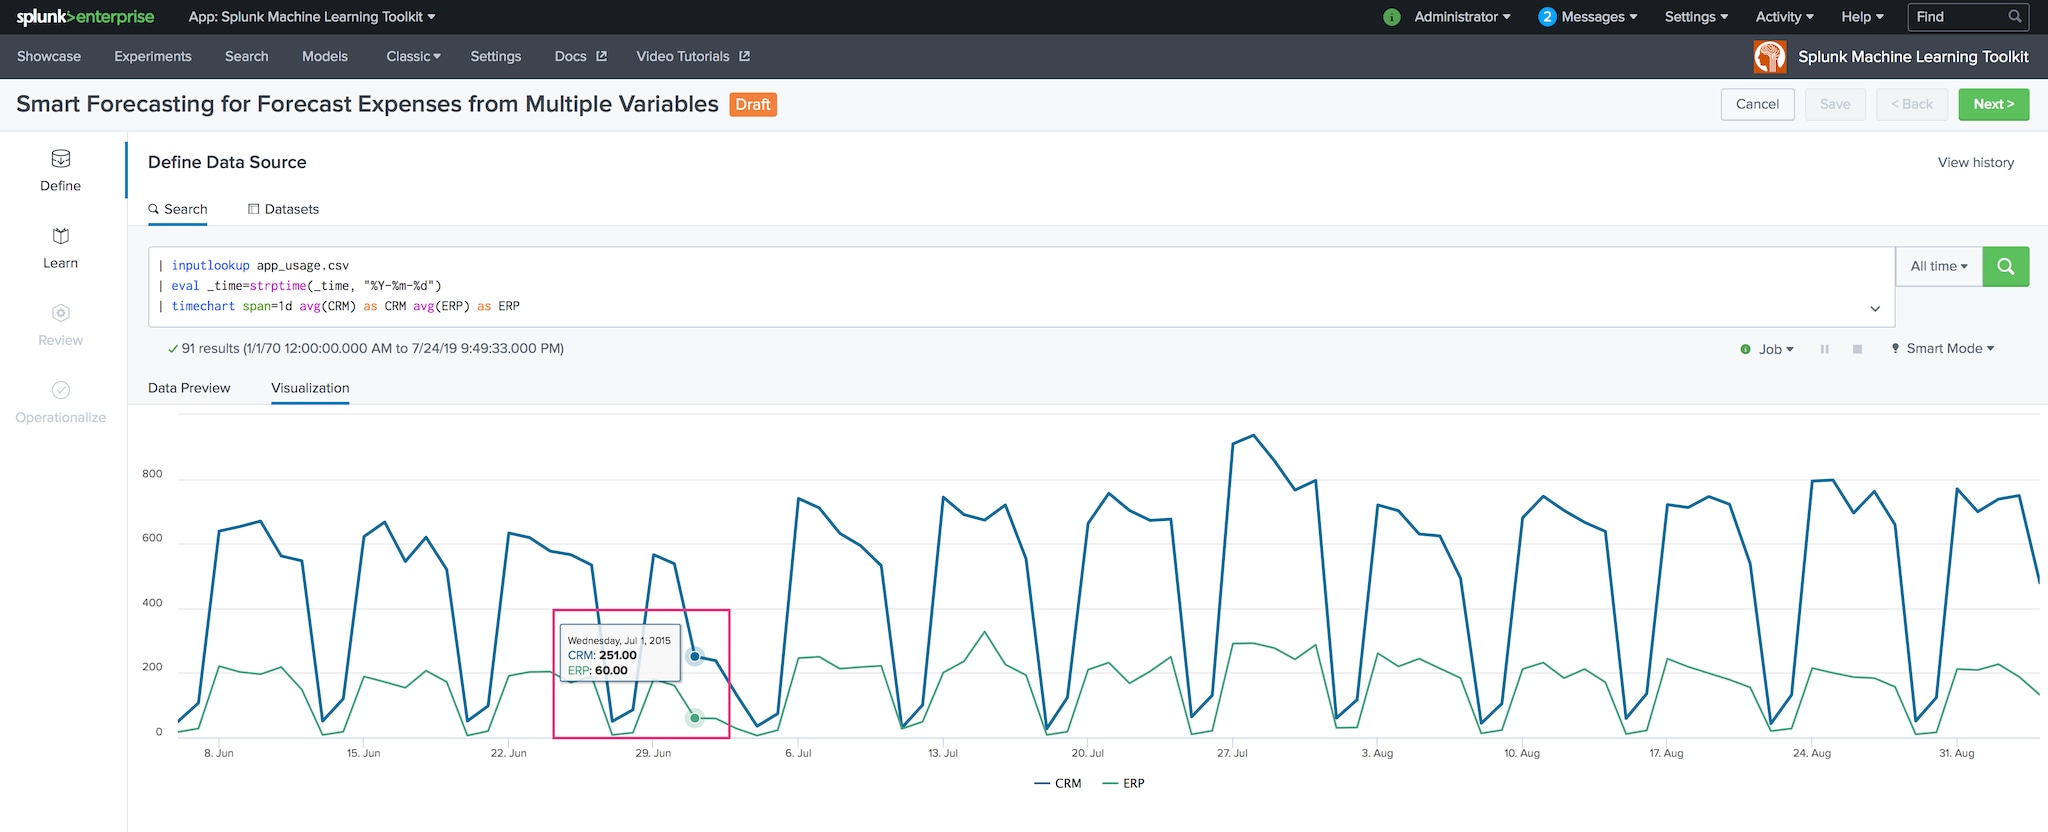Click the Define step database icon
The width and height of the screenshot is (2048, 832).
(x=61, y=159)
